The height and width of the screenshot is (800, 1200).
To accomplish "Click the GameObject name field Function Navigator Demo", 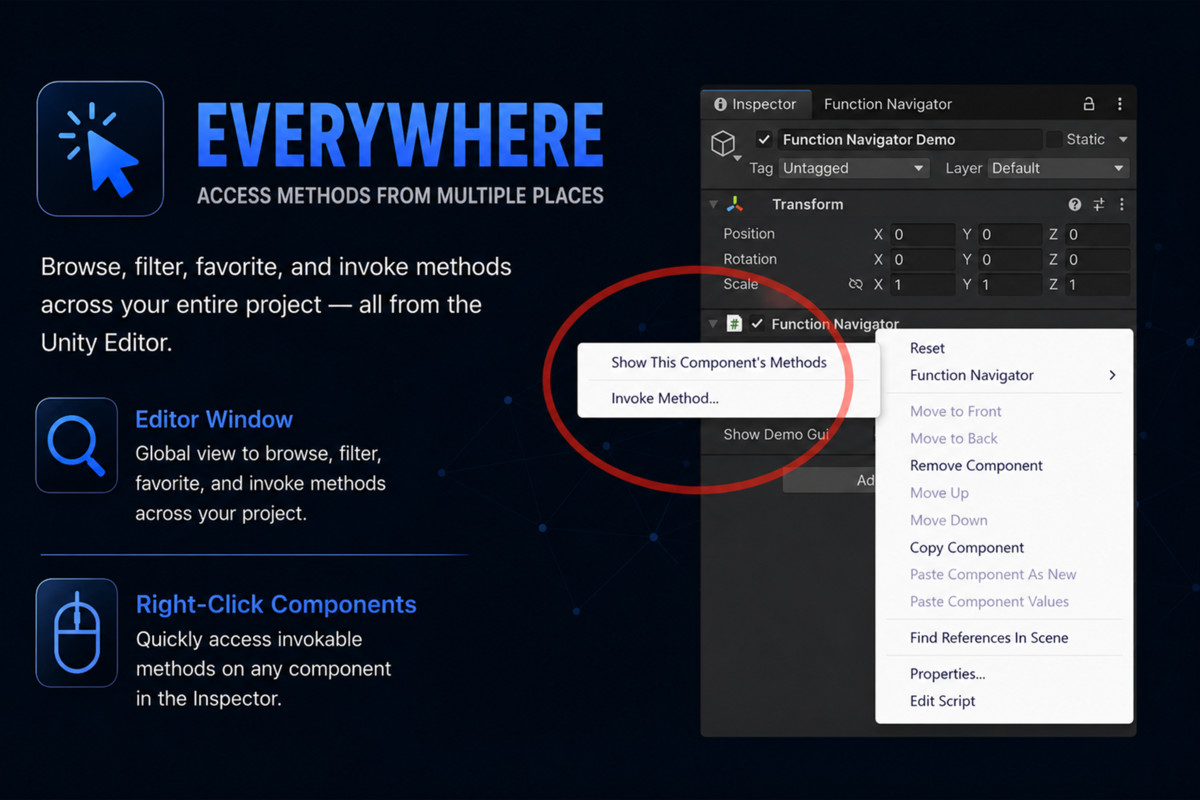I will 908,139.
